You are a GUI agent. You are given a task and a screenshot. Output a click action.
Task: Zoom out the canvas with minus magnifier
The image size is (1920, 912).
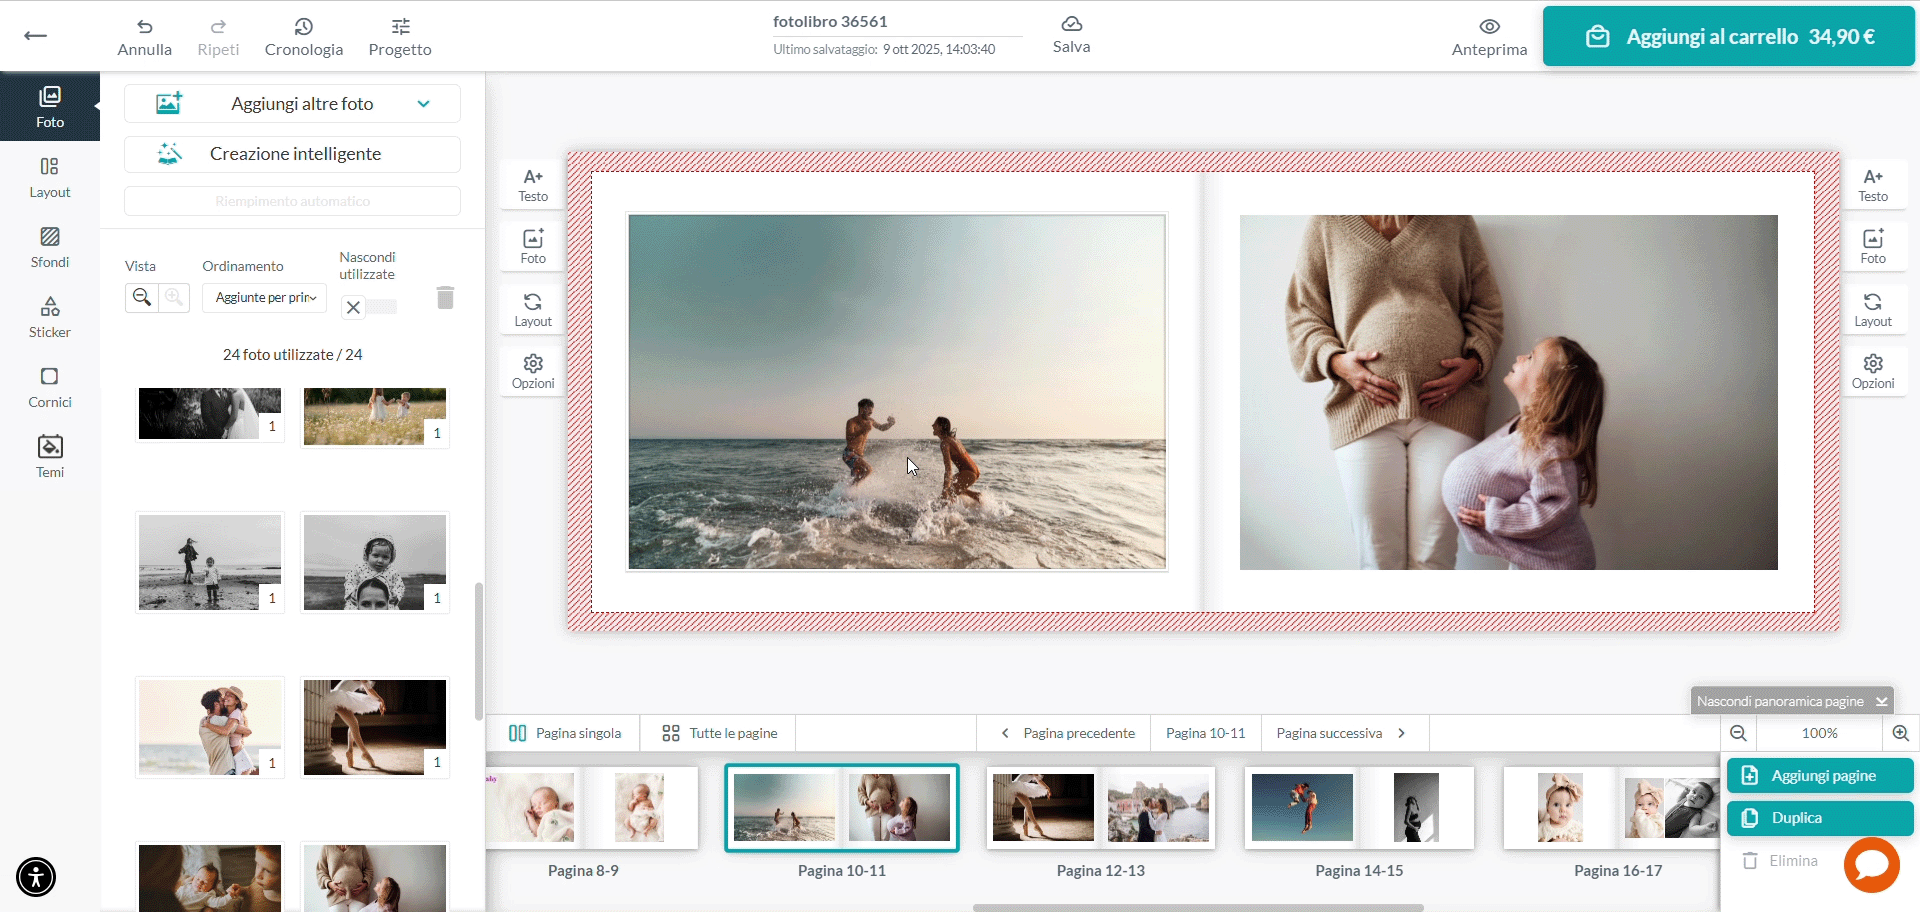pyautogui.click(x=1738, y=733)
